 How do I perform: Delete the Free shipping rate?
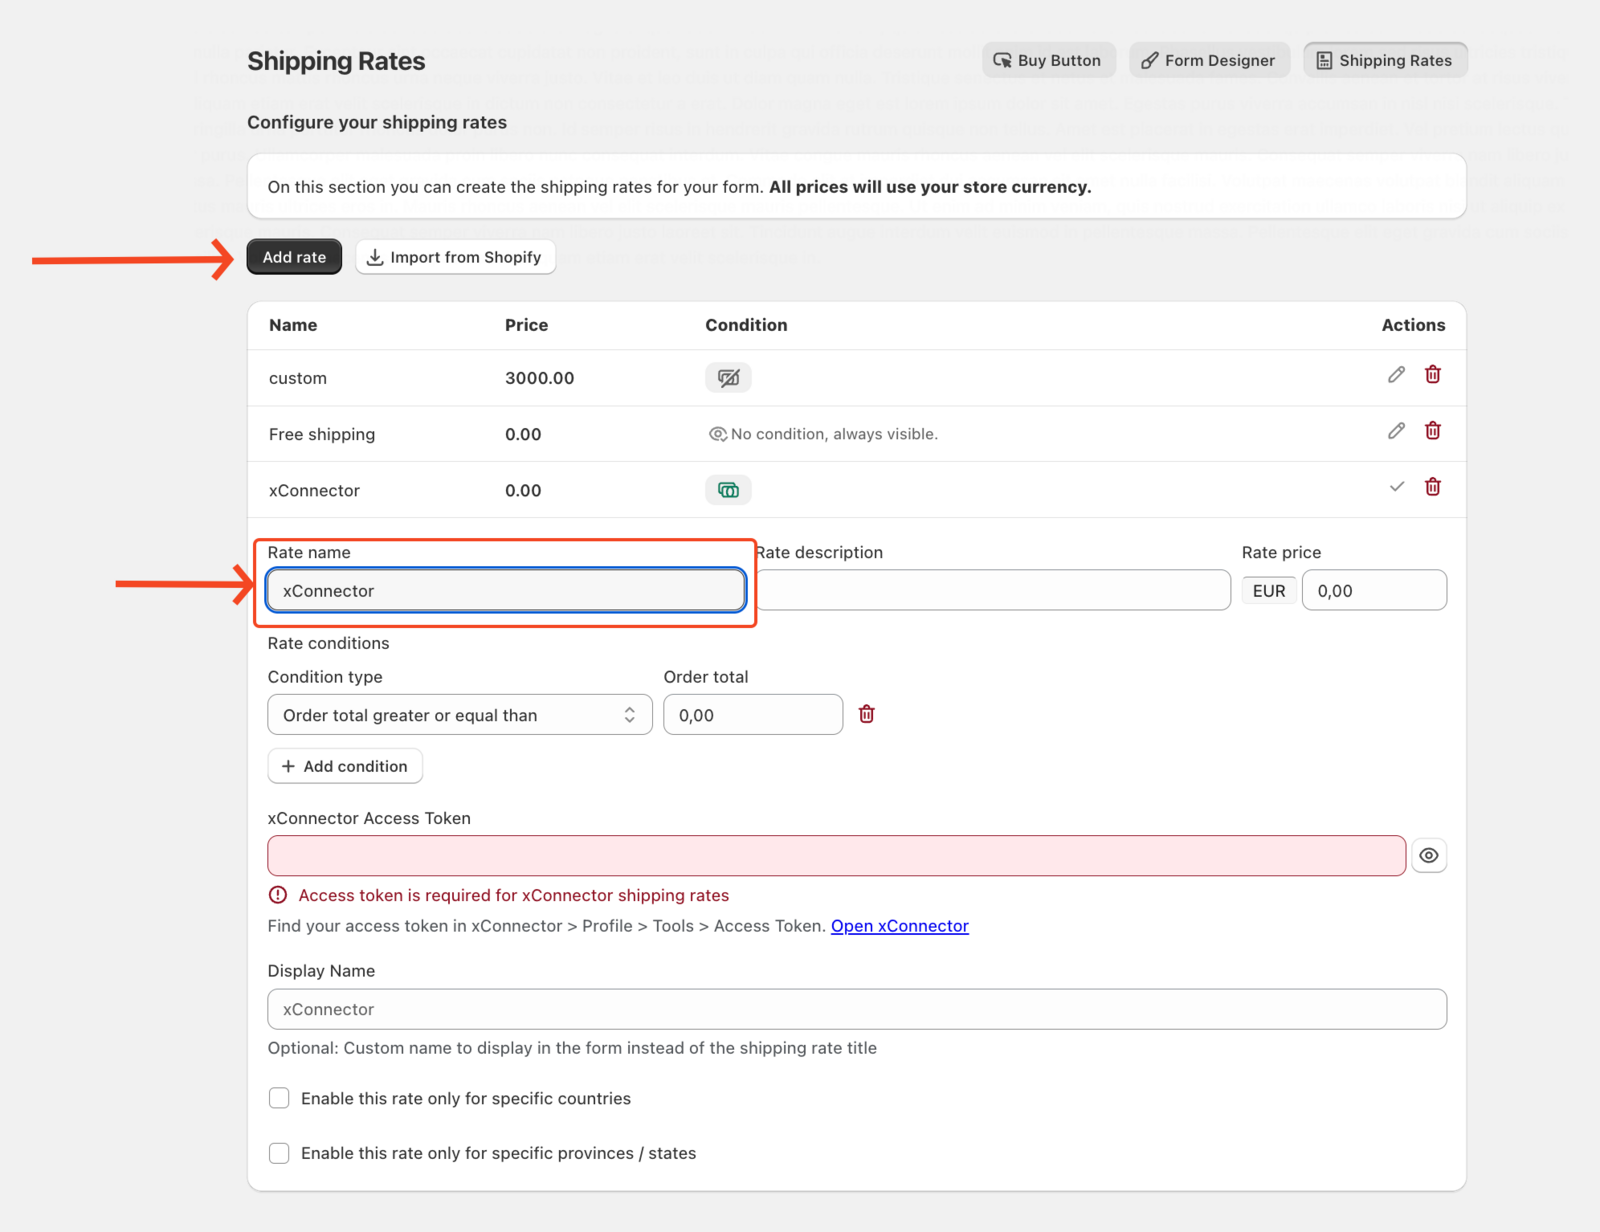coord(1433,431)
